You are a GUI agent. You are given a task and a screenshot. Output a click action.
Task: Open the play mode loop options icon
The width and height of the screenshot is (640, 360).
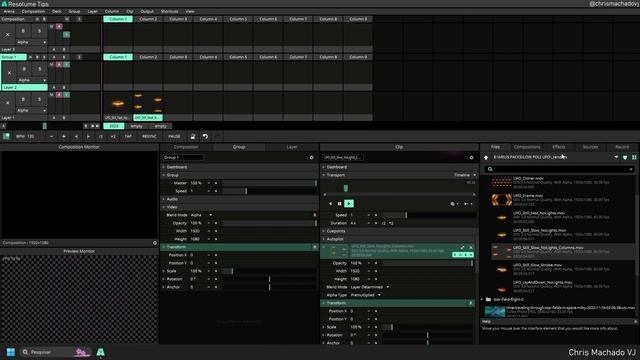454,204
